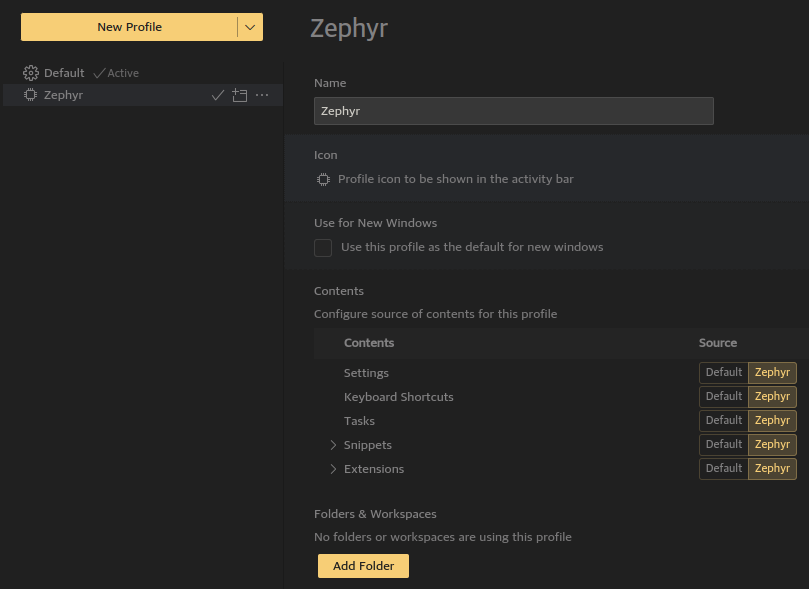Change the profile icon in Icon section
This screenshot has width=809, height=589.
click(323, 179)
